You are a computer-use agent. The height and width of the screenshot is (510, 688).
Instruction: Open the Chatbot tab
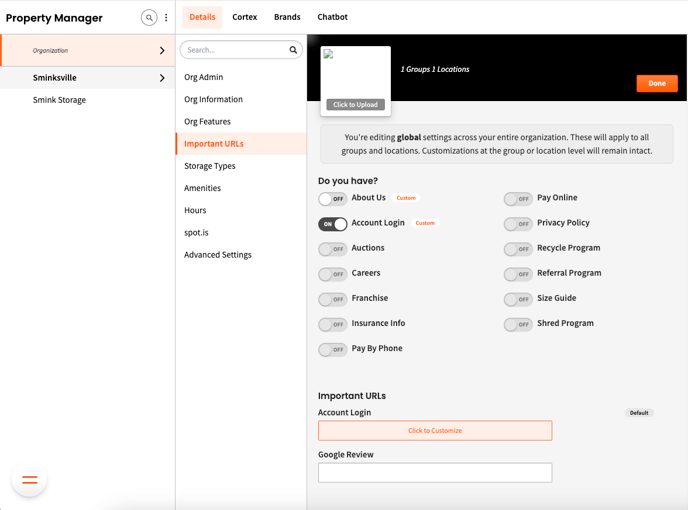pyautogui.click(x=332, y=17)
